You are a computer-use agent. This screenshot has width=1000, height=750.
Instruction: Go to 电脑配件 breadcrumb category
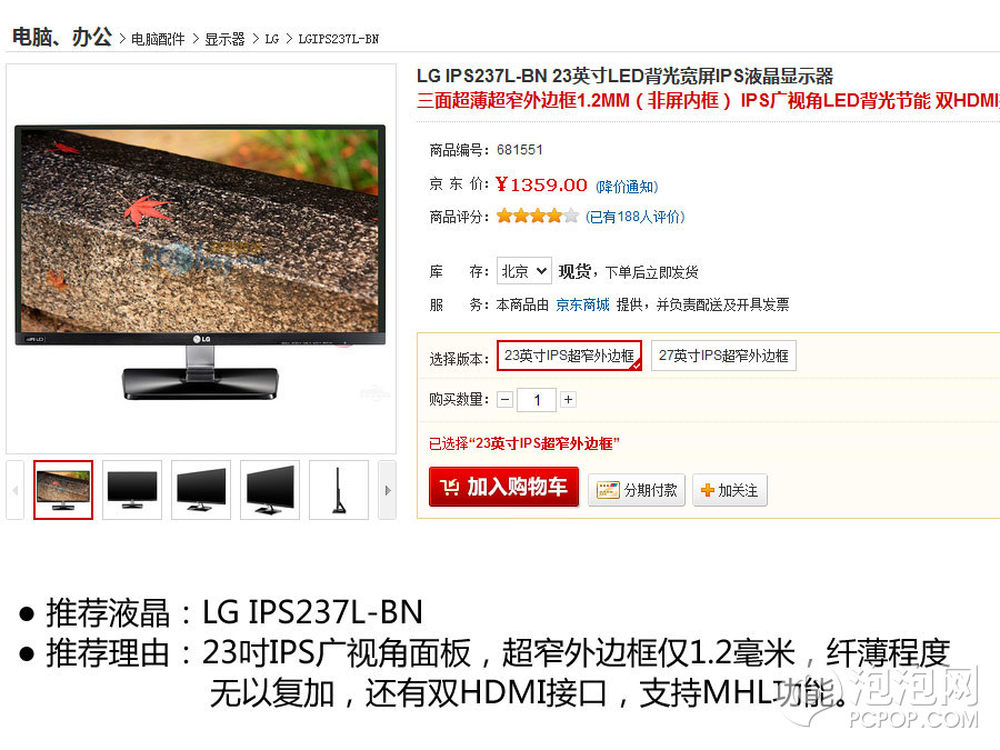click(158, 39)
